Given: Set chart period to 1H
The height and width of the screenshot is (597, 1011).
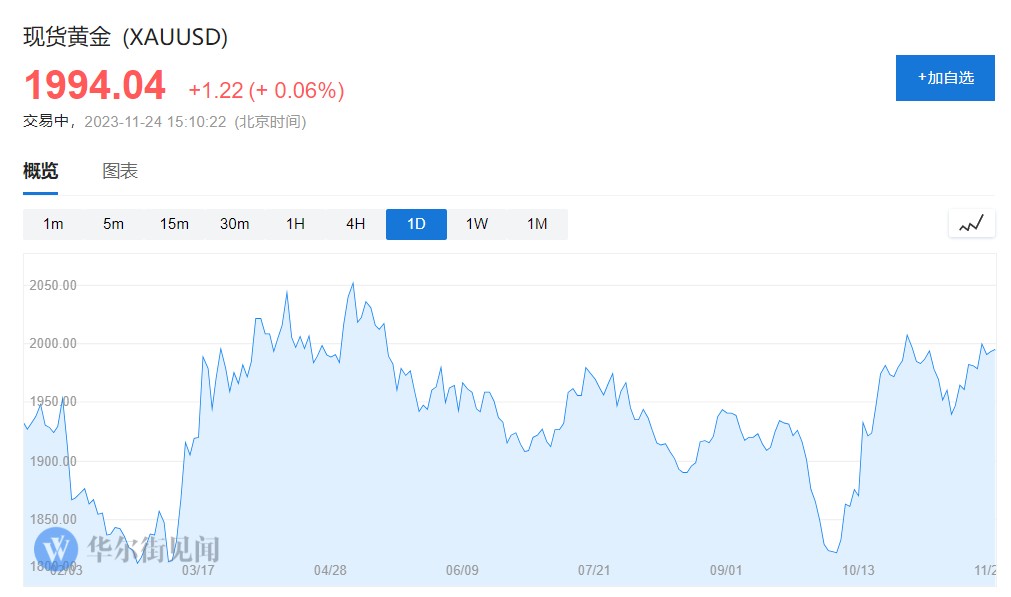Looking at the screenshot, I should (295, 224).
